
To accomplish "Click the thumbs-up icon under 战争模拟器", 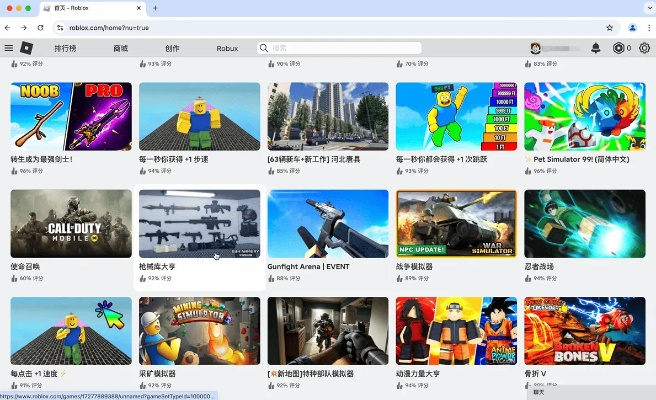I will (x=400, y=278).
